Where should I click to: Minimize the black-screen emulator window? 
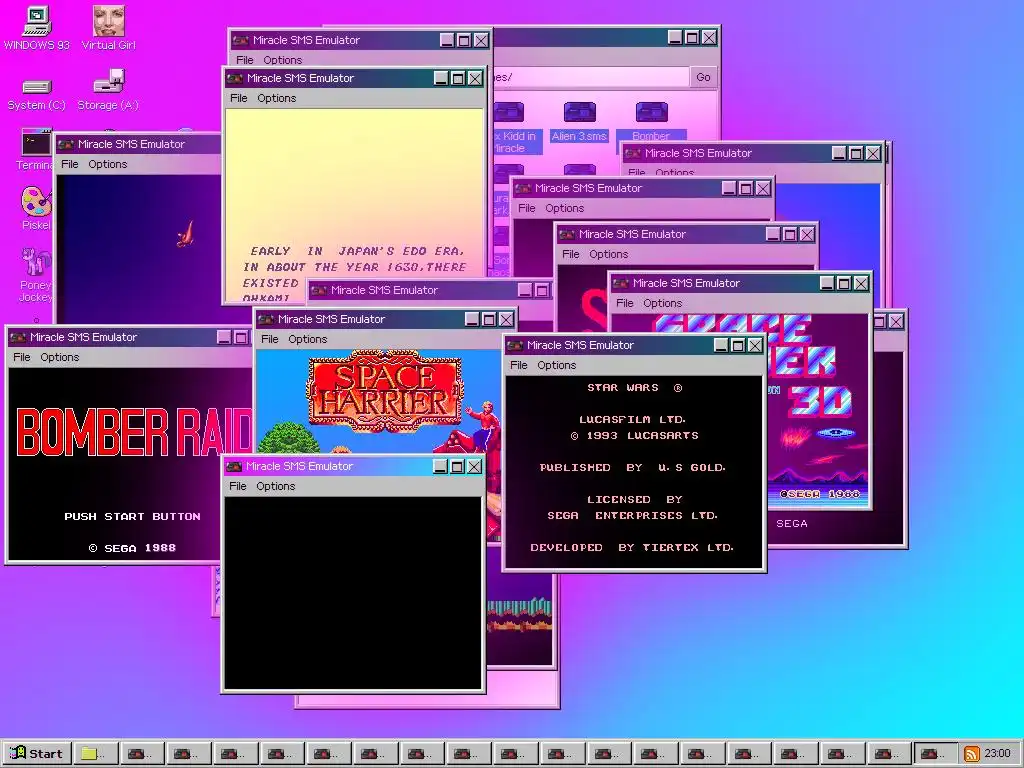(440, 466)
